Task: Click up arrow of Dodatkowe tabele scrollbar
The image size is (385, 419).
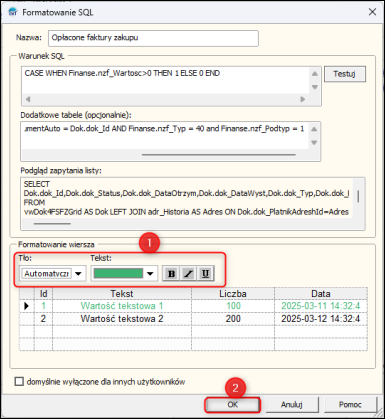Action: click(x=314, y=129)
